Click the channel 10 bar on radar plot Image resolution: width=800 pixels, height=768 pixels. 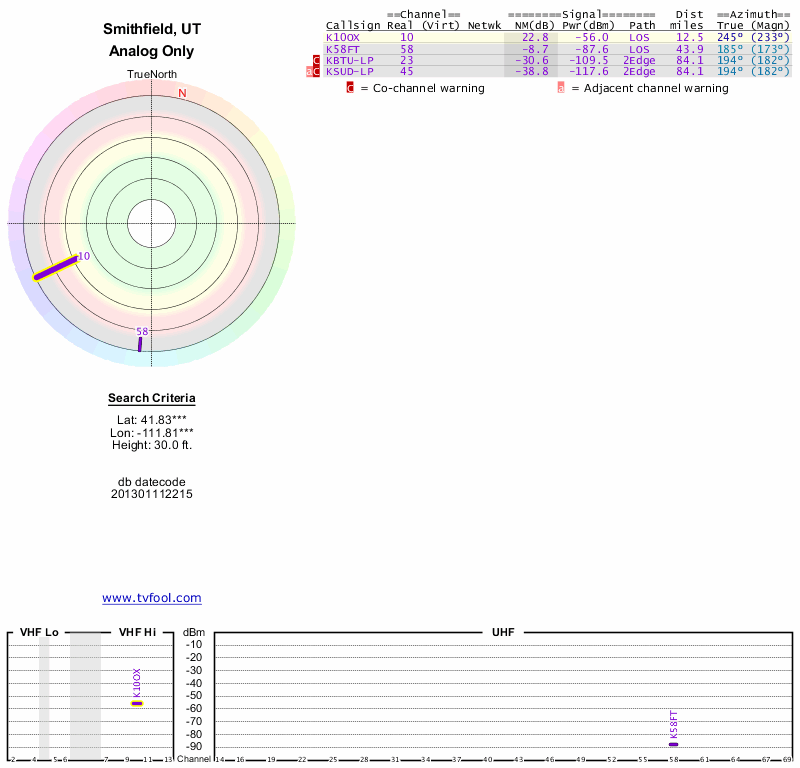55,269
